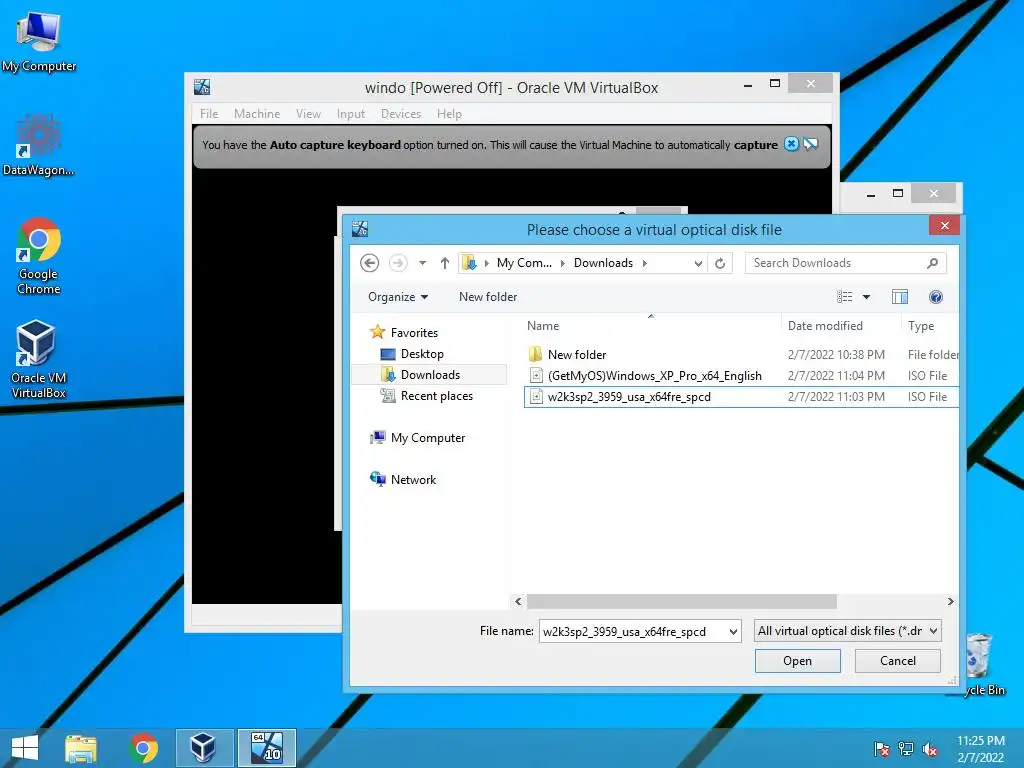Open the view options dropdown arrow
The height and width of the screenshot is (768, 1024).
coord(867,297)
